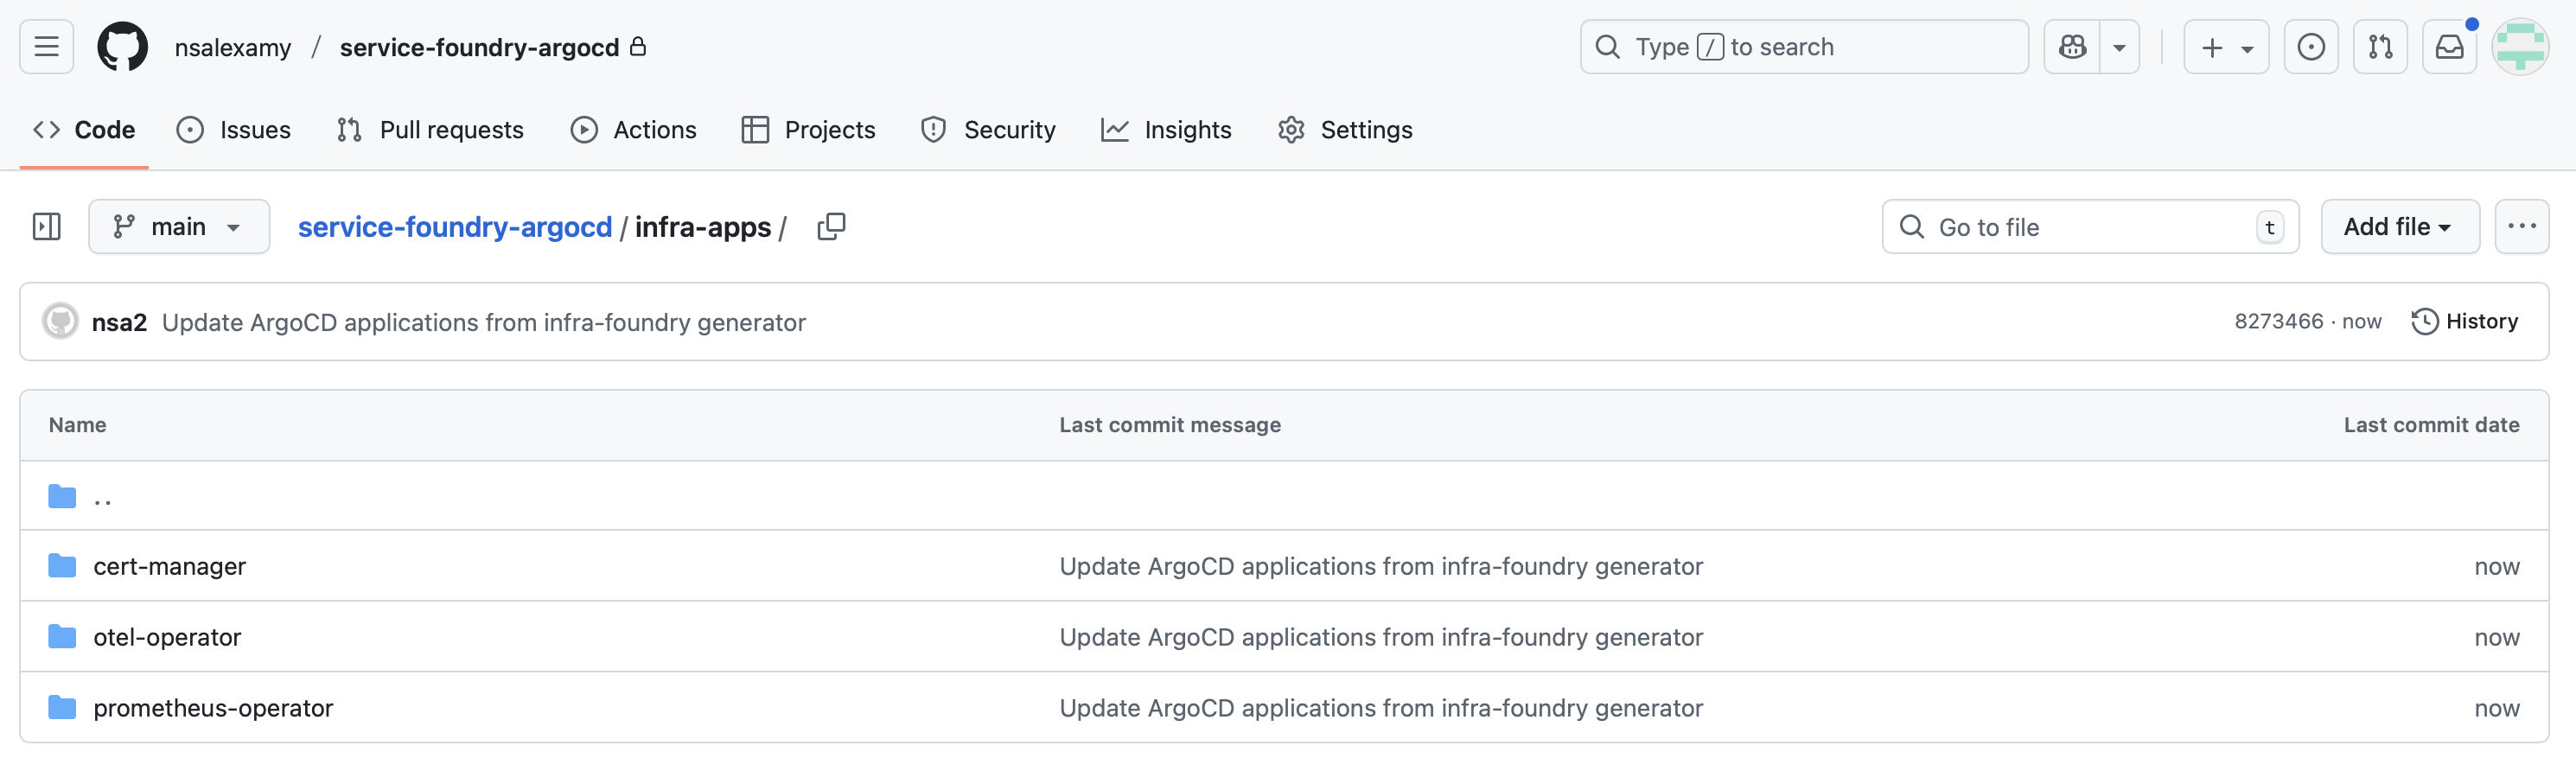Open commit hash 8273466
The image size is (2576, 771).
[x=2279, y=322]
